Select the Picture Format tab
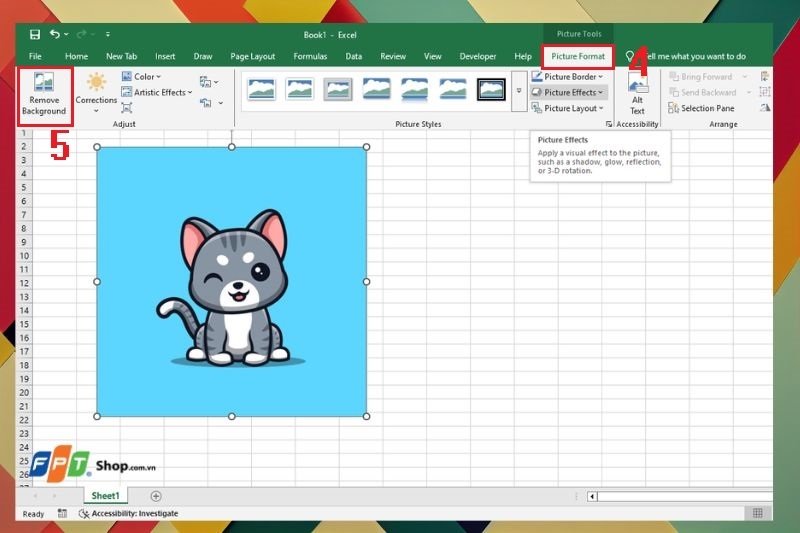 [578, 56]
